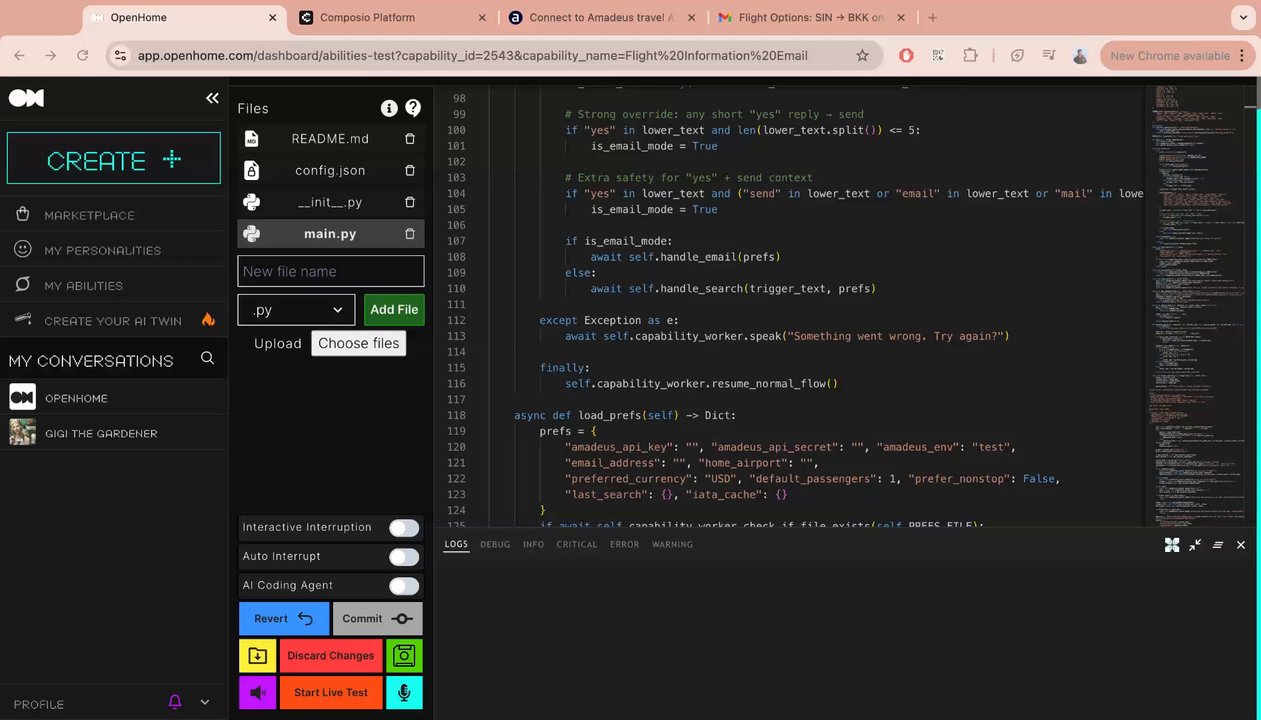Screen dimensions: 1261x720
Task: Switch to the CRITICAL log tab
Action: point(577,545)
